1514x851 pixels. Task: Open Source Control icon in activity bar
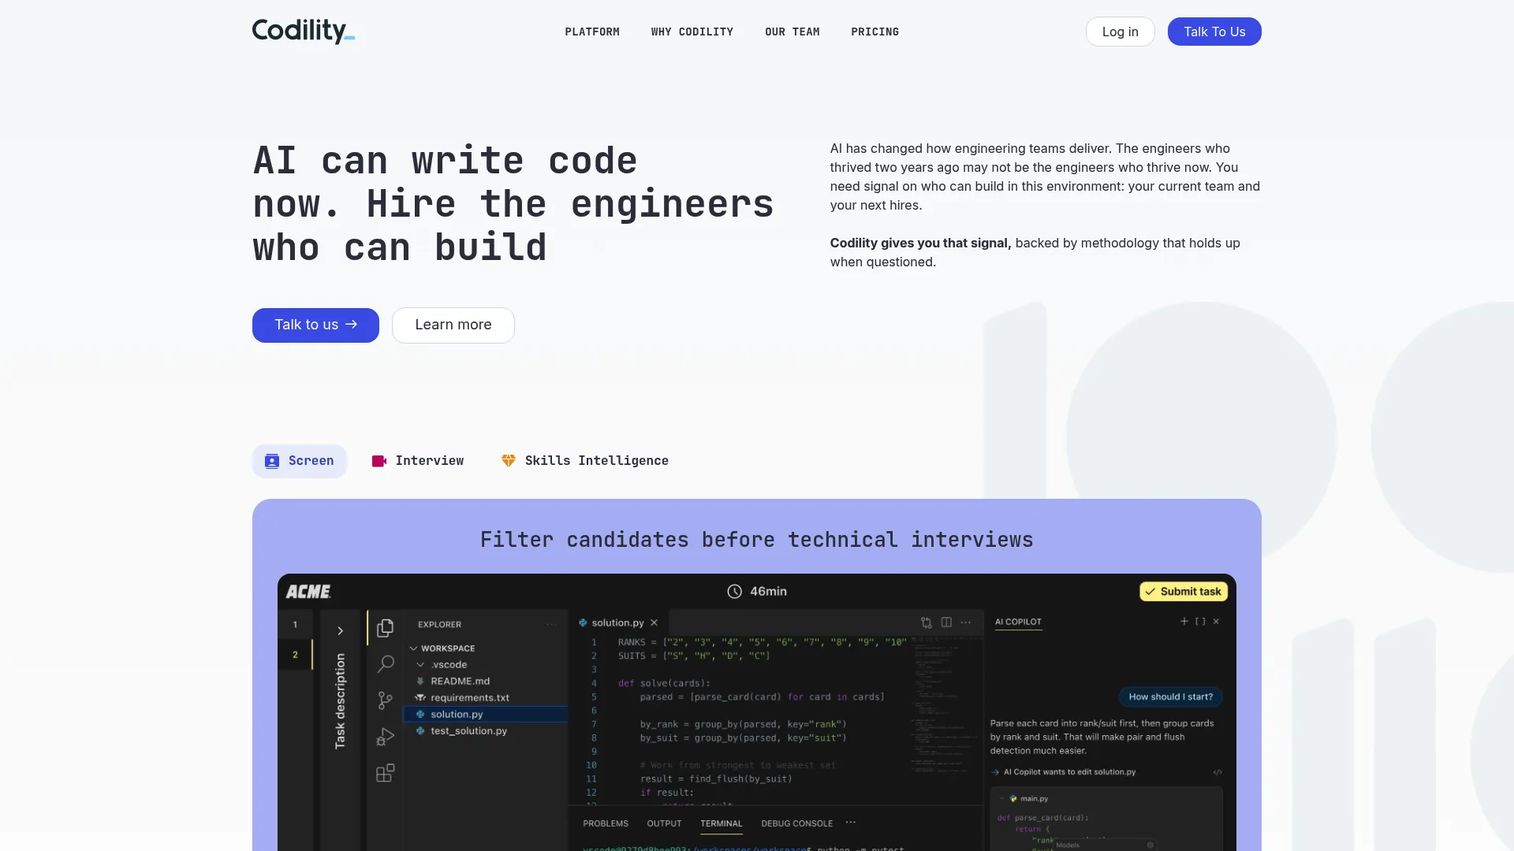tap(385, 701)
